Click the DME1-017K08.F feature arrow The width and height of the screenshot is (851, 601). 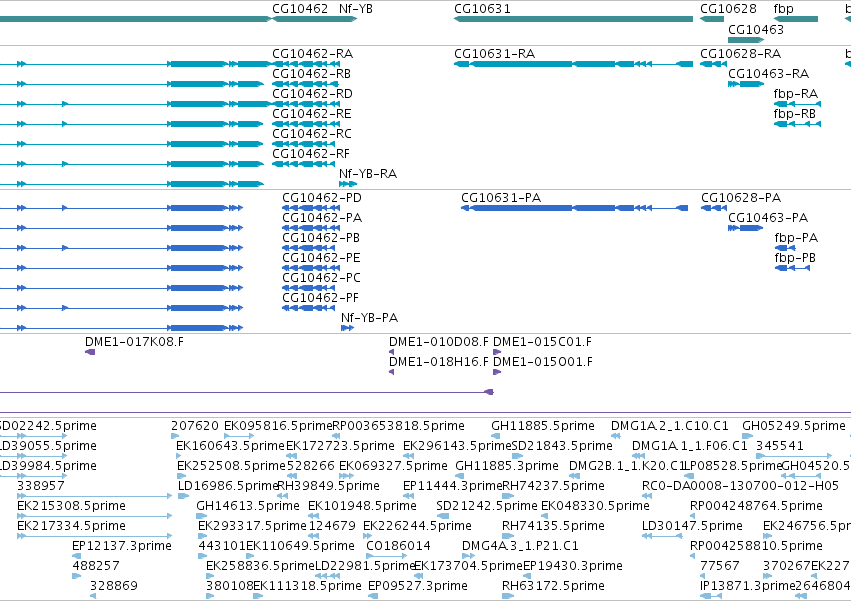coord(90,352)
